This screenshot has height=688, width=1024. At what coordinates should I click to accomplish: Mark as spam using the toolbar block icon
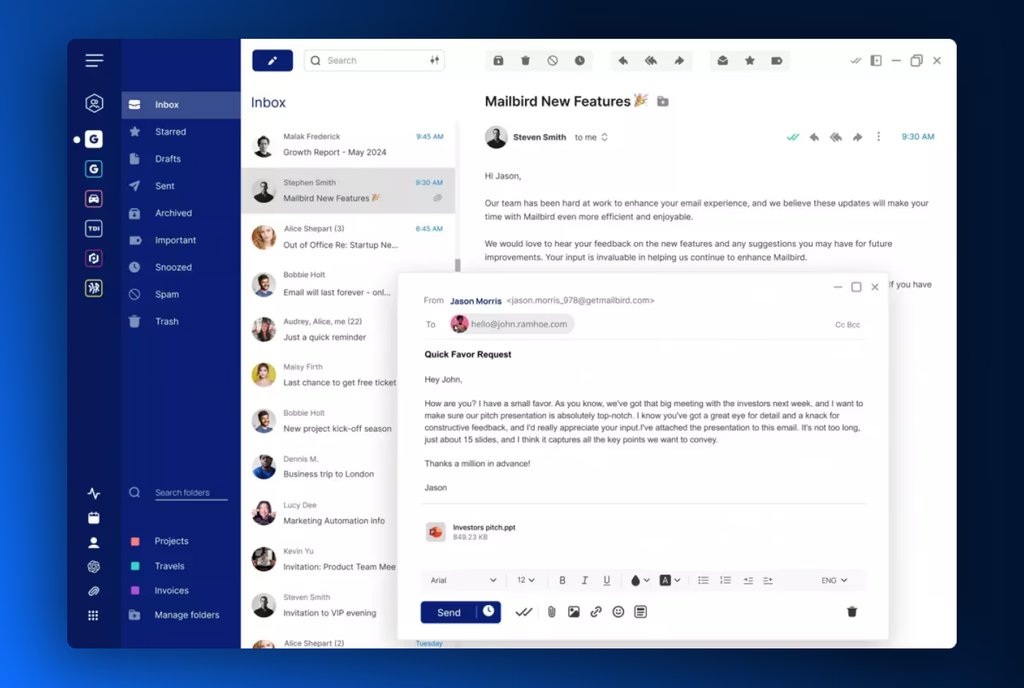click(x=552, y=61)
